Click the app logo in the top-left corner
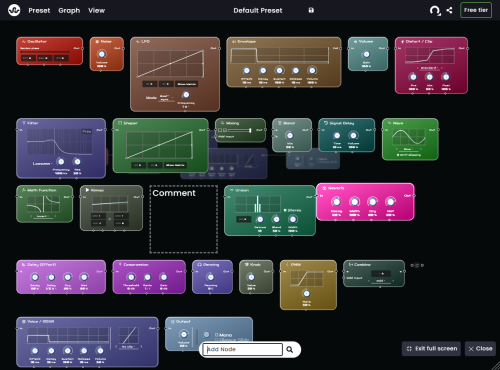Viewport: 500px width, 370px height. click(14, 10)
